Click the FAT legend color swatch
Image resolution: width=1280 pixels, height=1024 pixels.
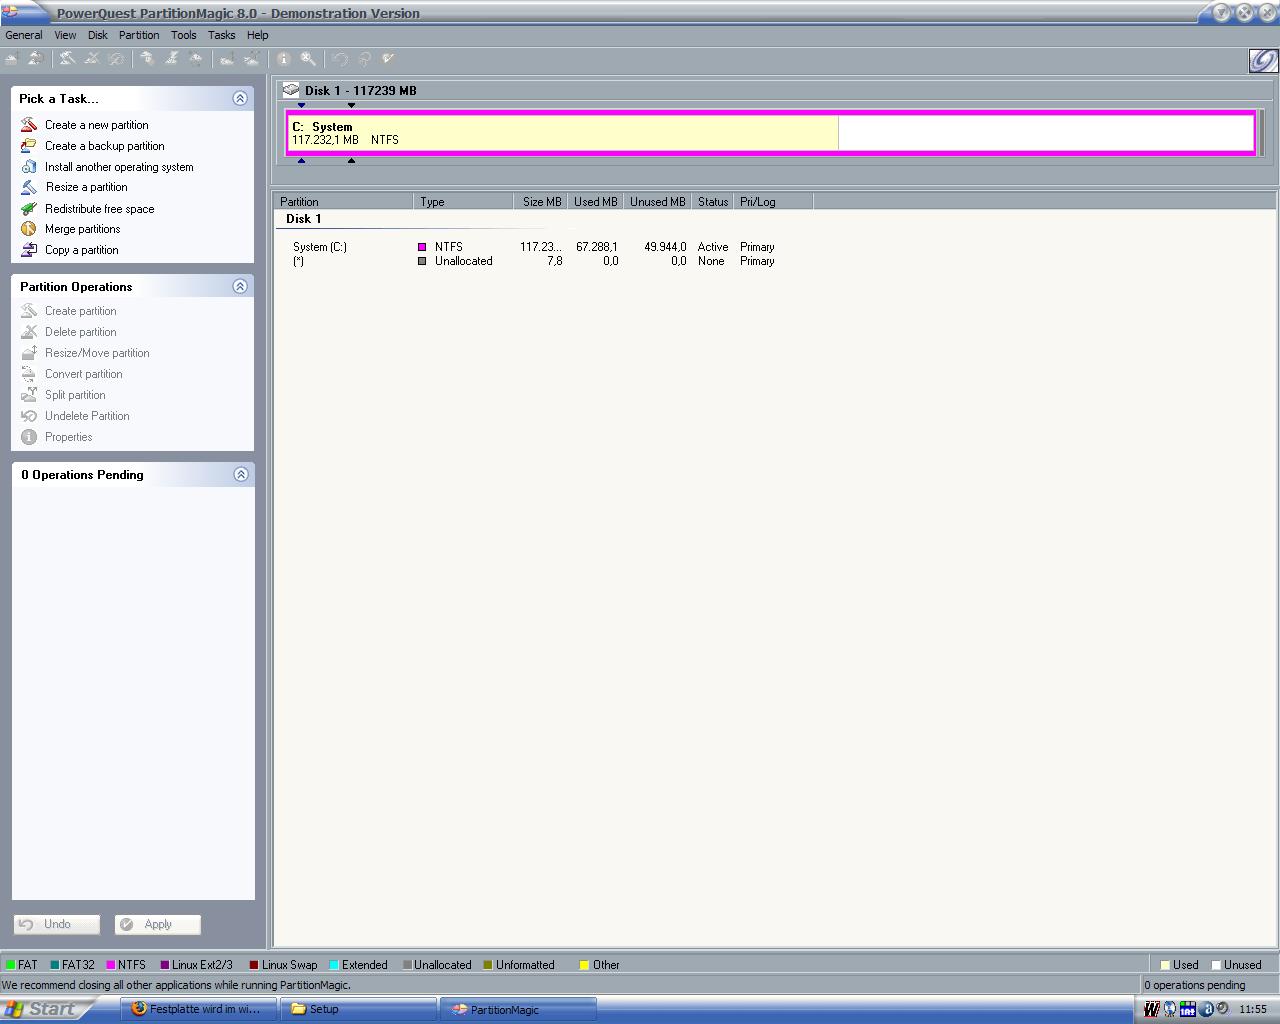11,965
